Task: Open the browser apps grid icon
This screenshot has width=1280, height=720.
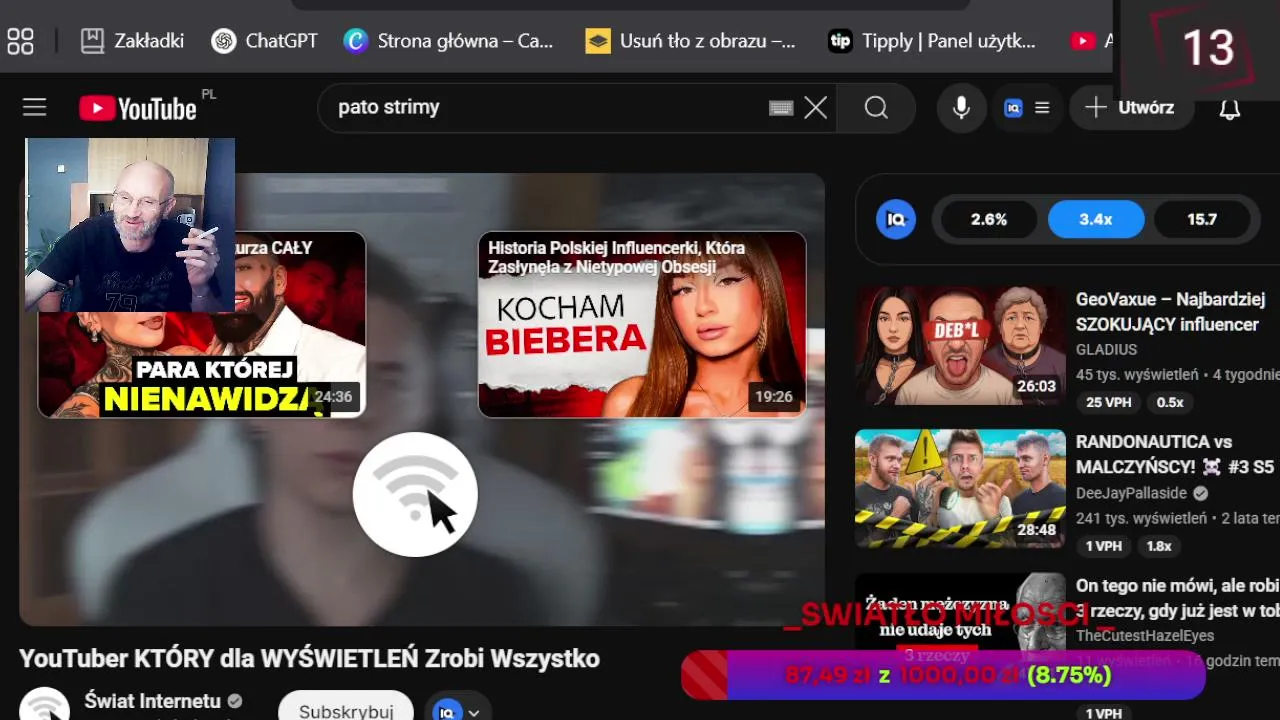Action: tap(20, 41)
